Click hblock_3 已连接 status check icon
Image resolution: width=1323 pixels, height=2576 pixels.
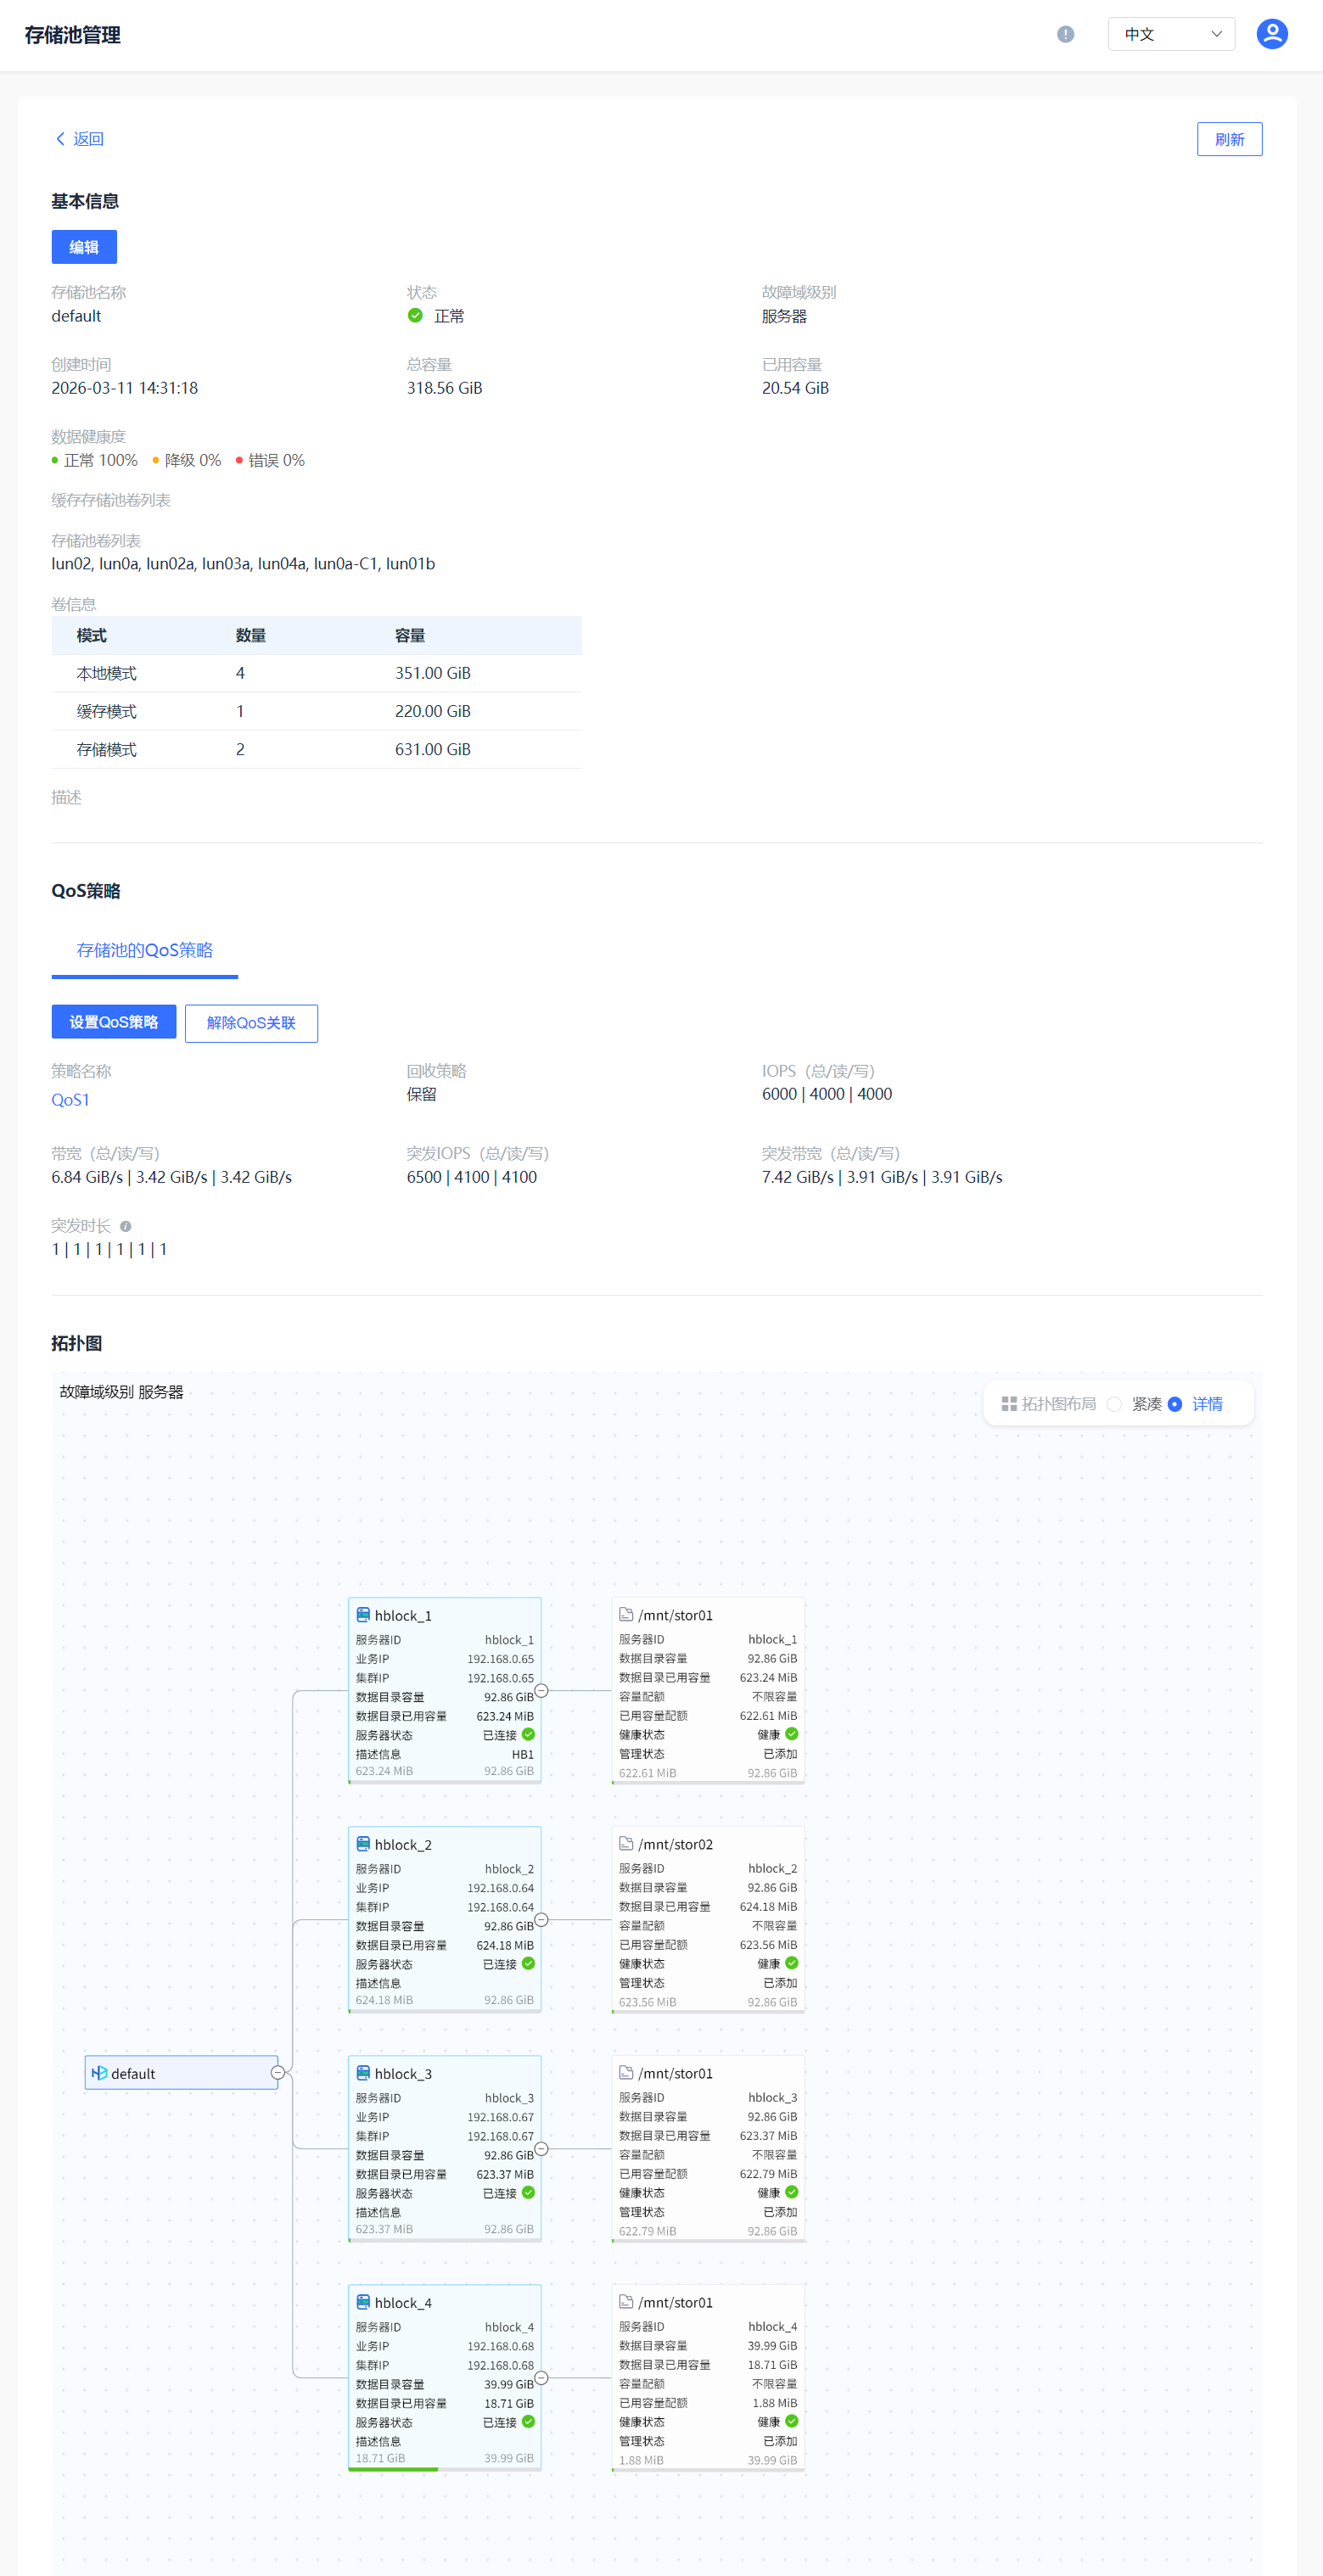tap(528, 2192)
